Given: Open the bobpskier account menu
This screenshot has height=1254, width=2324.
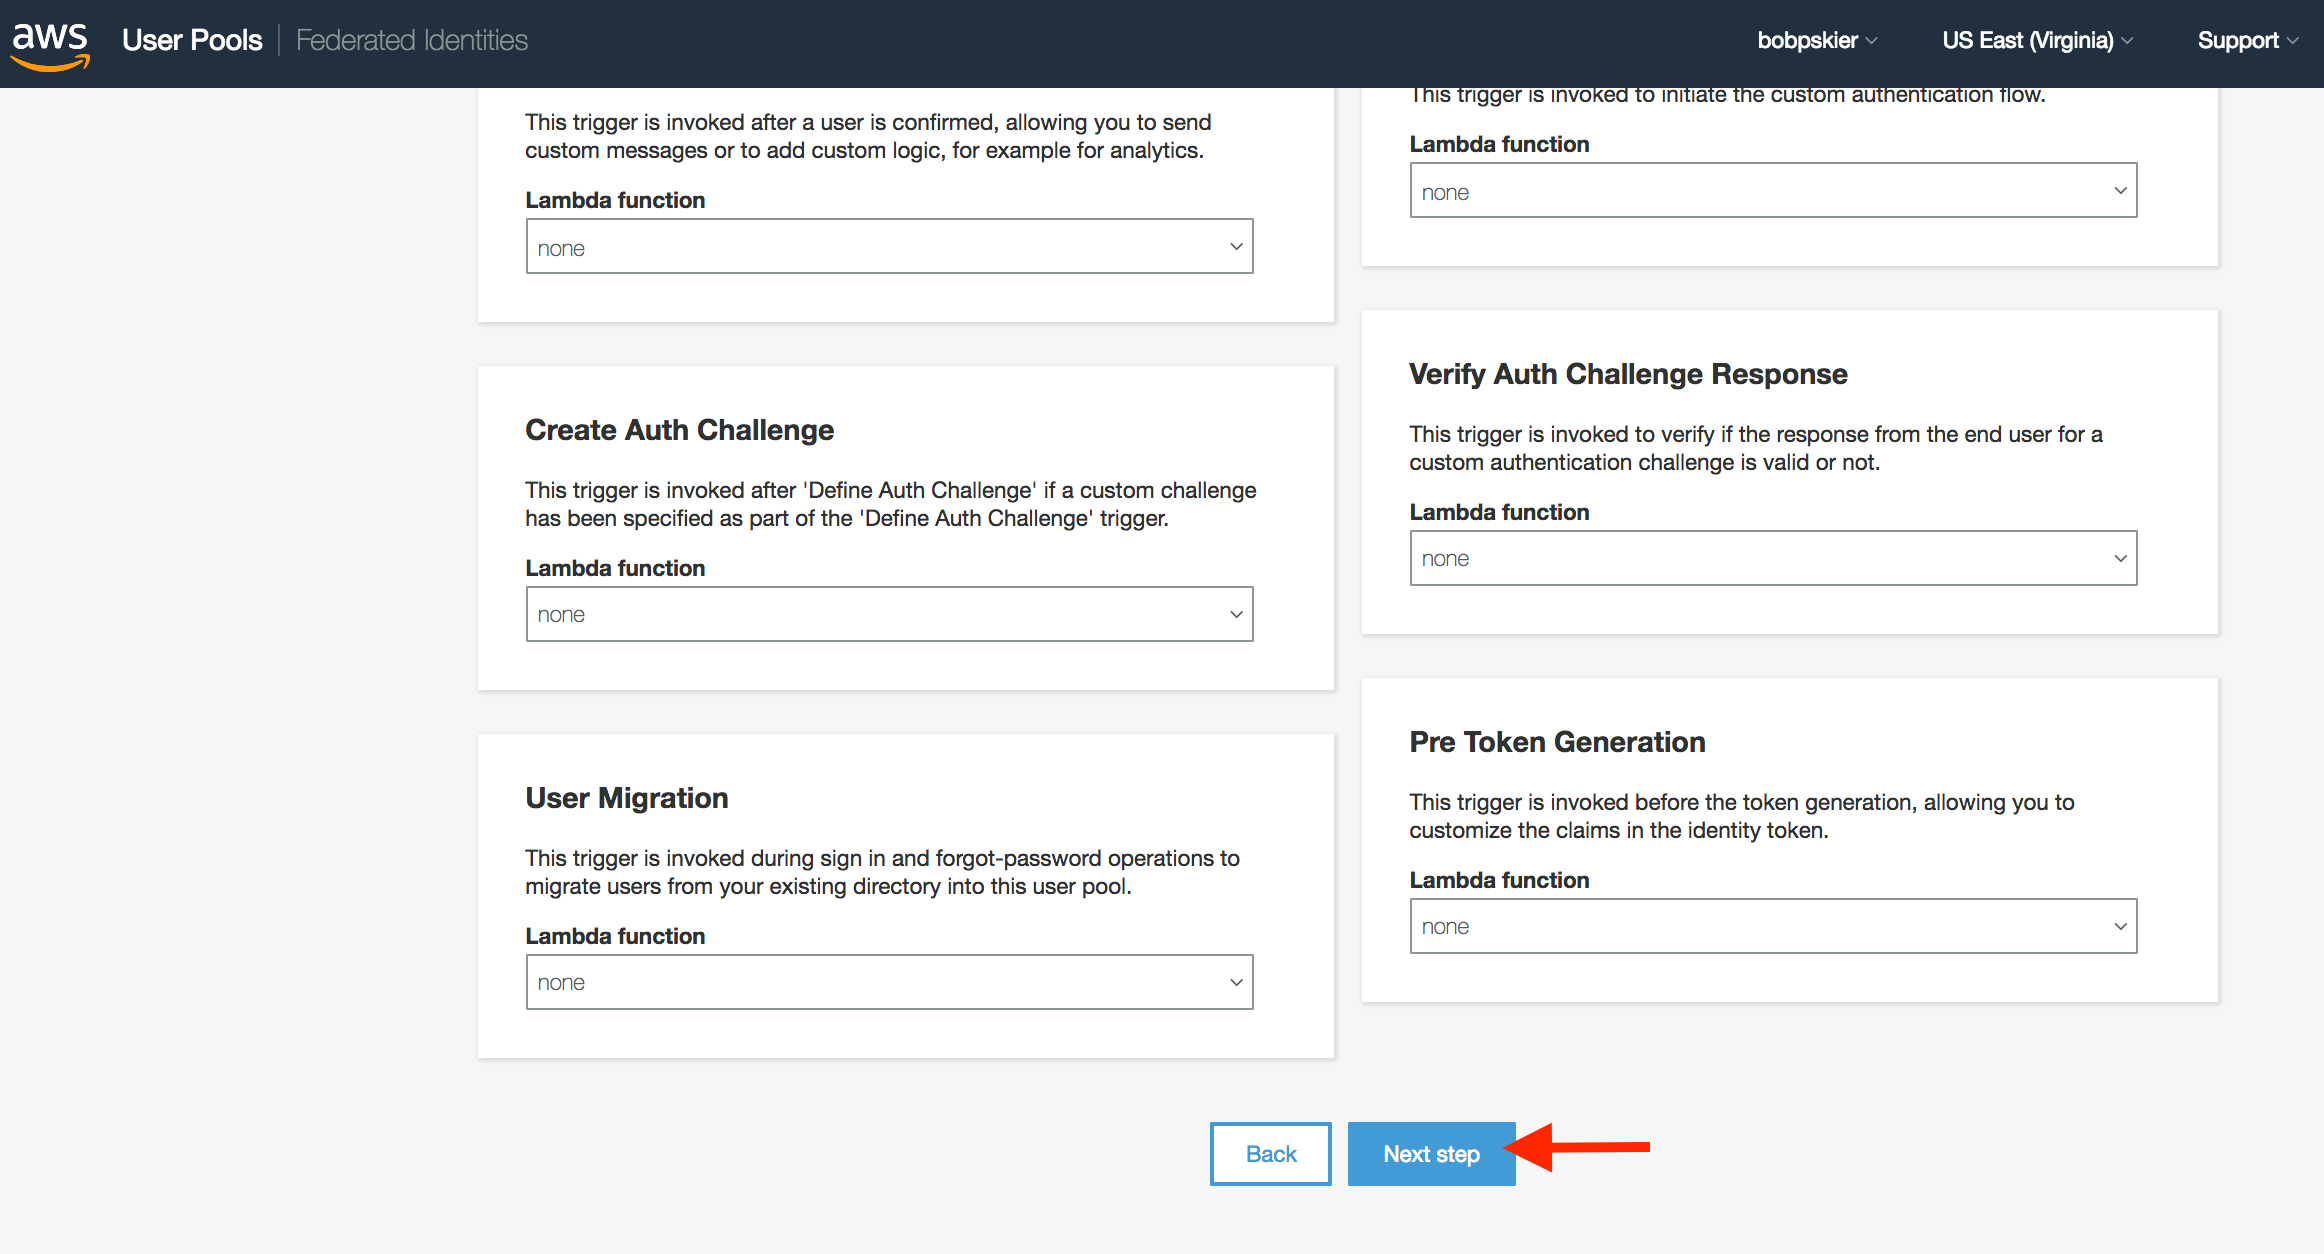Looking at the screenshot, I should pyautogui.click(x=1817, y=40).
